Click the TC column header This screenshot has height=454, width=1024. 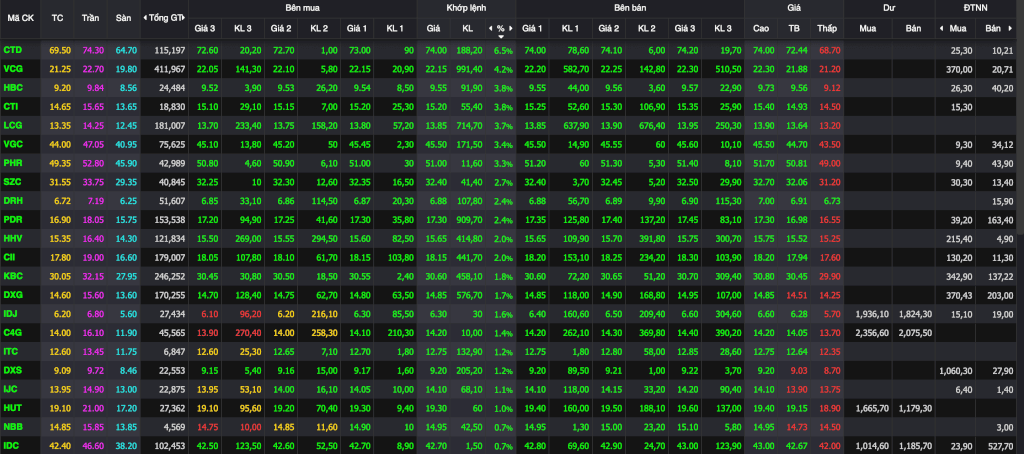coord(57,18)
